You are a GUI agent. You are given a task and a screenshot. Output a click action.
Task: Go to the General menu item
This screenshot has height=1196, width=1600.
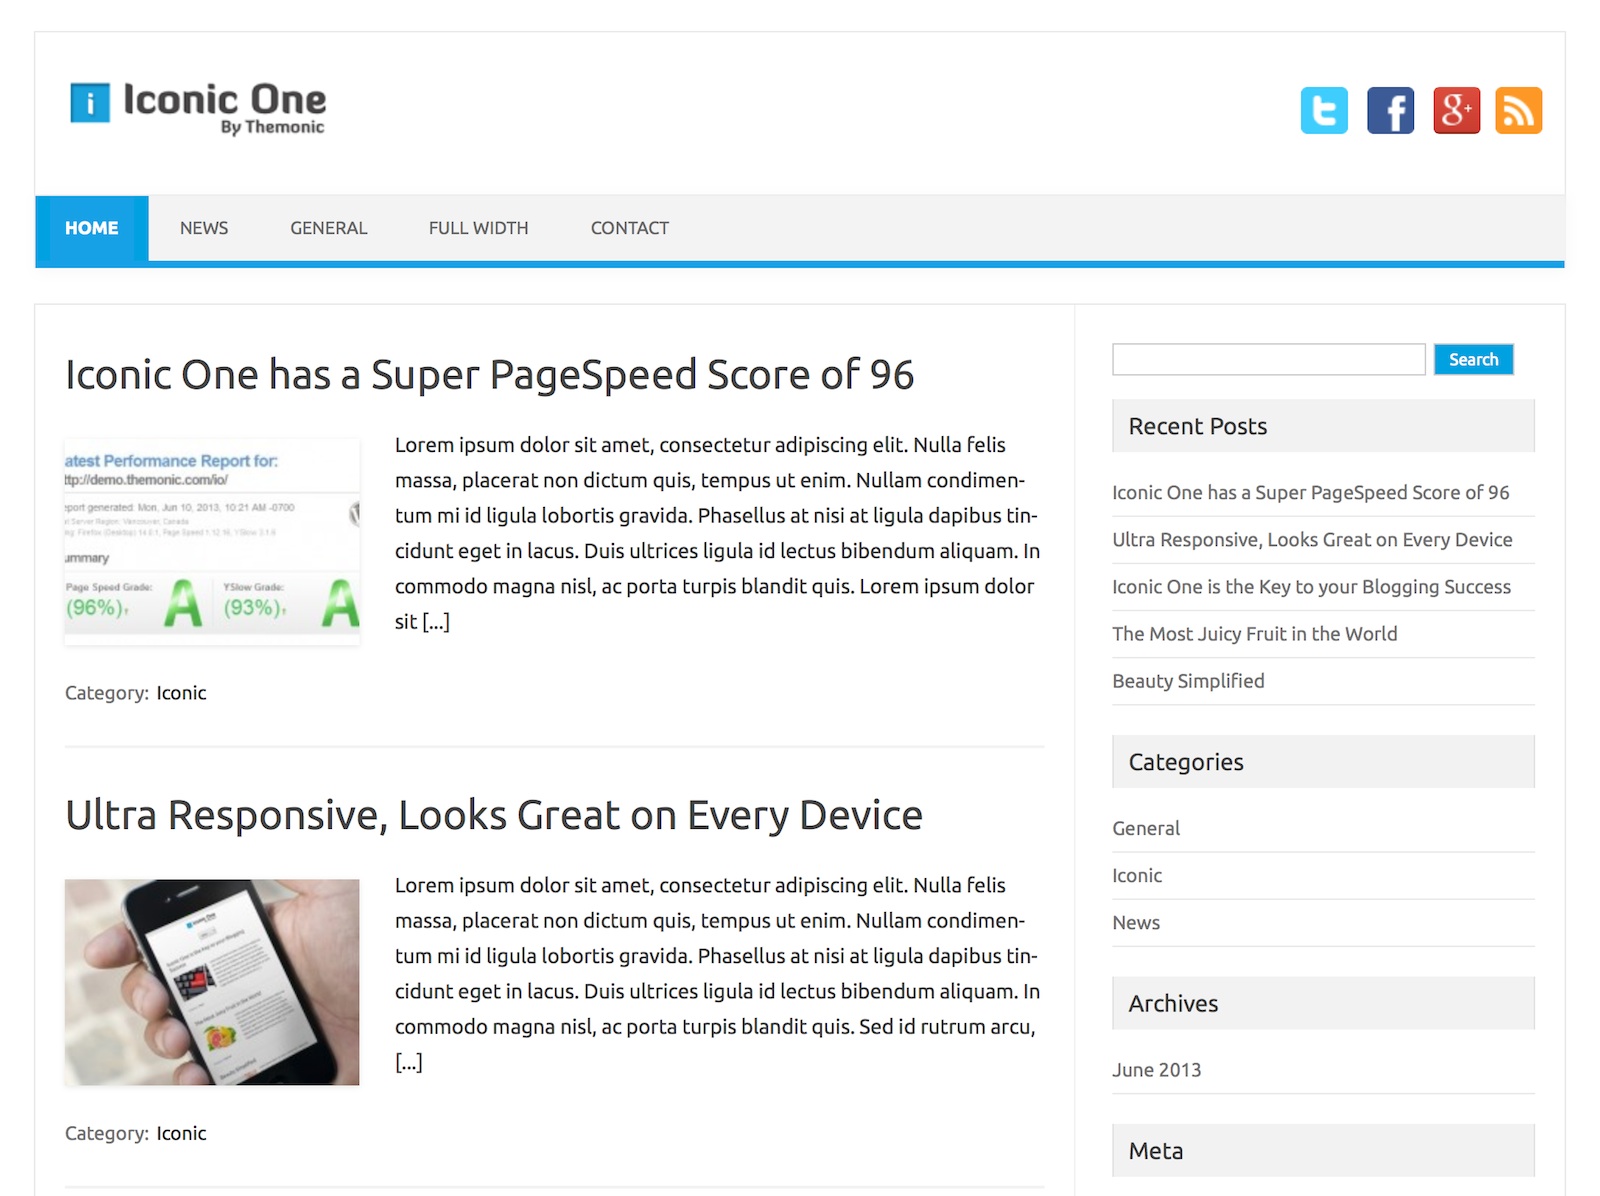328,228
